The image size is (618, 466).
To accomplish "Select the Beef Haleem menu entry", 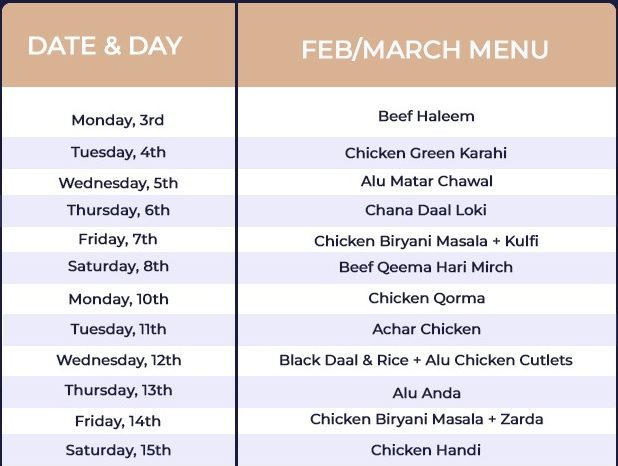I will (426, 116).
